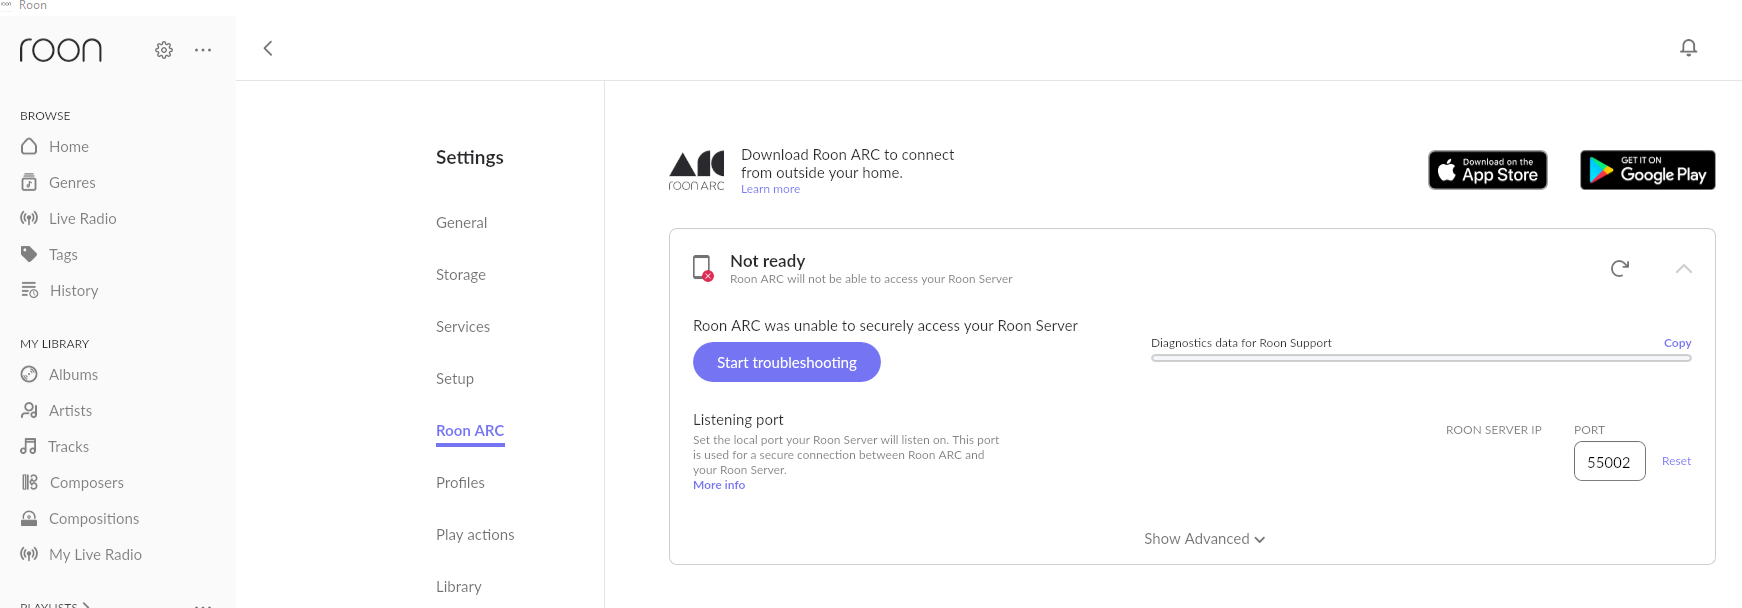Open the Library settings tab
The height and width of the screenshot is (608, 1742).
(459, 587)
